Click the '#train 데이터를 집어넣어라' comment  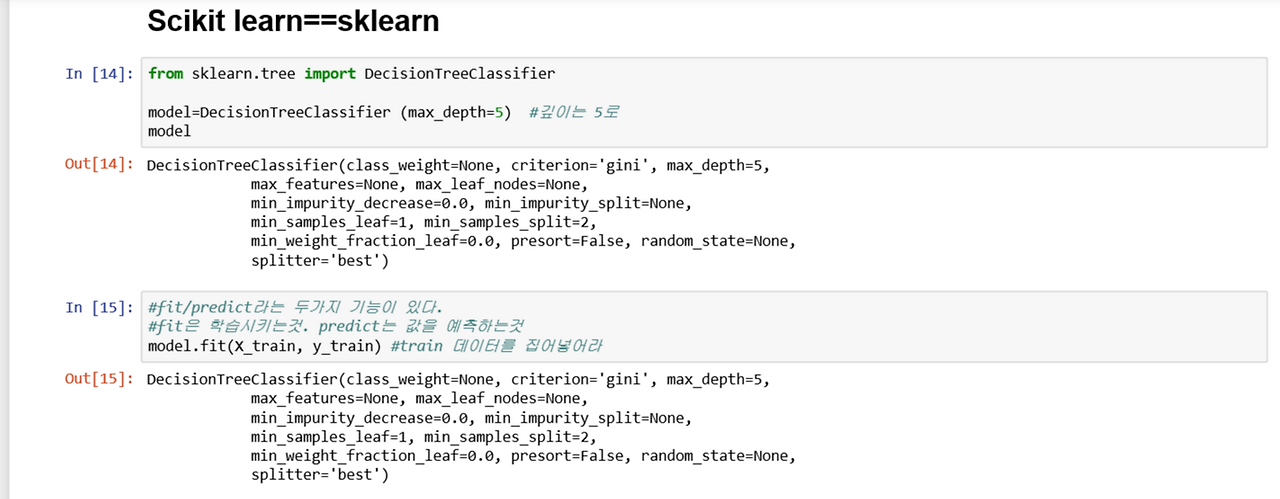pos(494,345)
